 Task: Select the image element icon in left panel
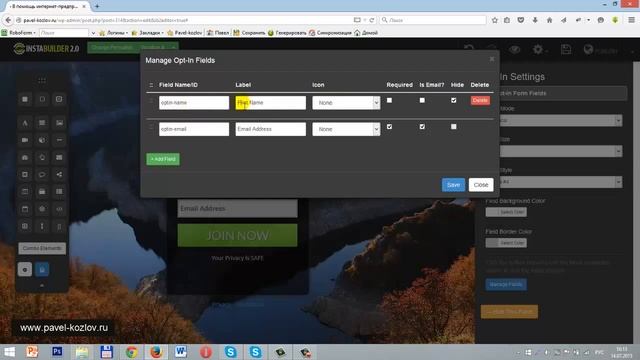coord(59,123)
